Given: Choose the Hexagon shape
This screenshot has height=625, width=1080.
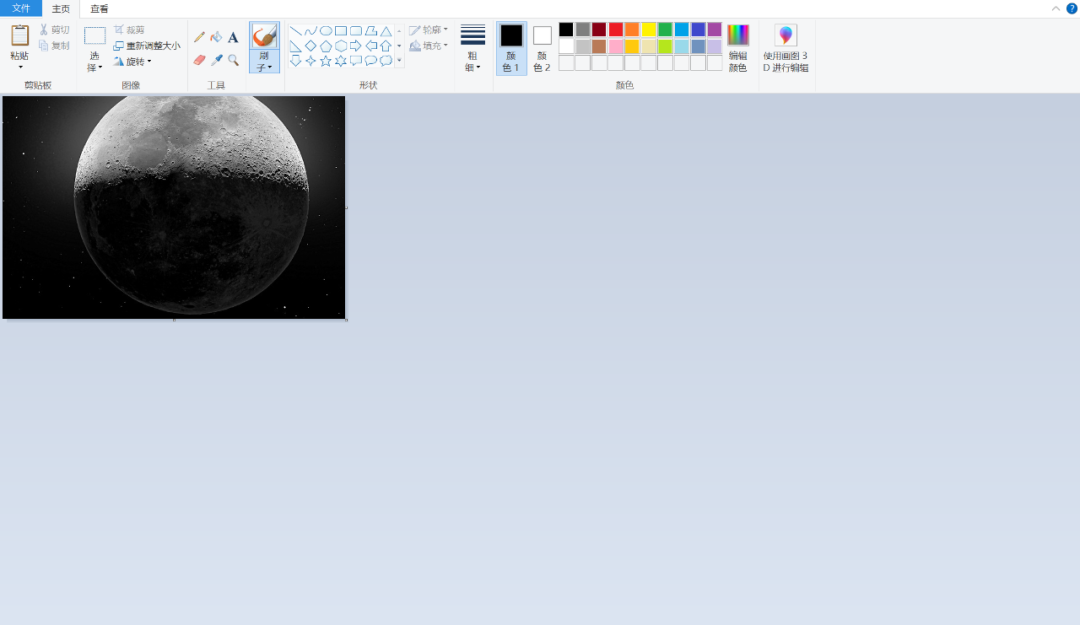Looking at the screenshot, I should (341, 46).
